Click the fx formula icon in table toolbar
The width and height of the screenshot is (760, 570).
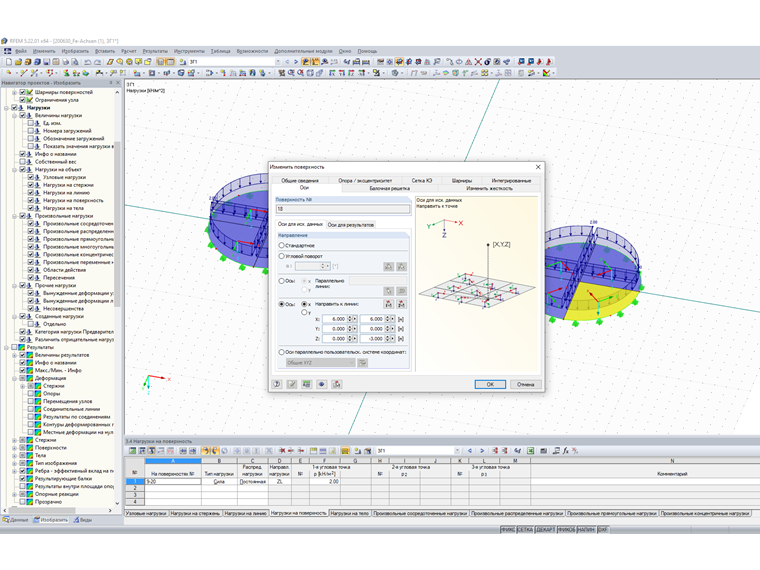click(566, 451)
